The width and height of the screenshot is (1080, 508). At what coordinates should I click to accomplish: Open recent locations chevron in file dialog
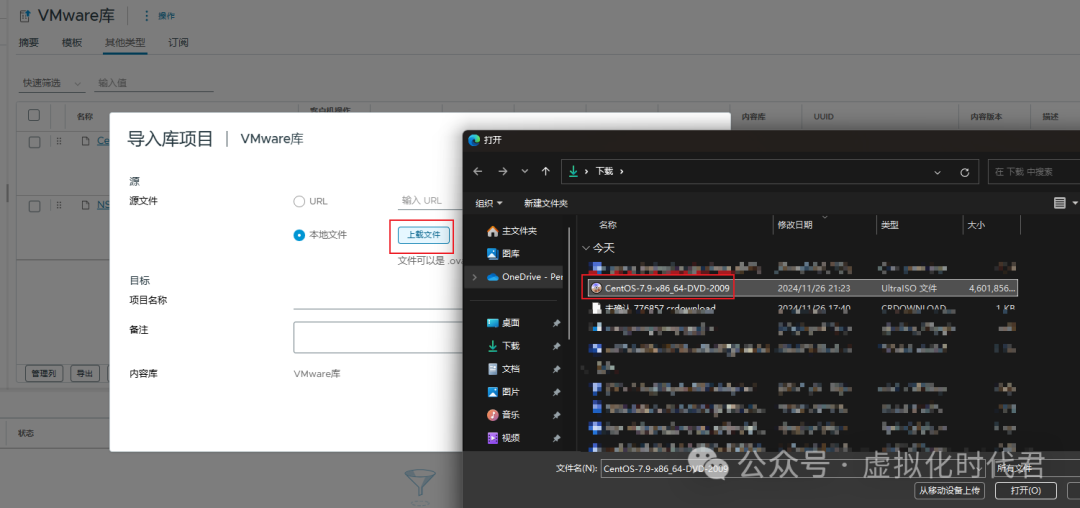525,171
